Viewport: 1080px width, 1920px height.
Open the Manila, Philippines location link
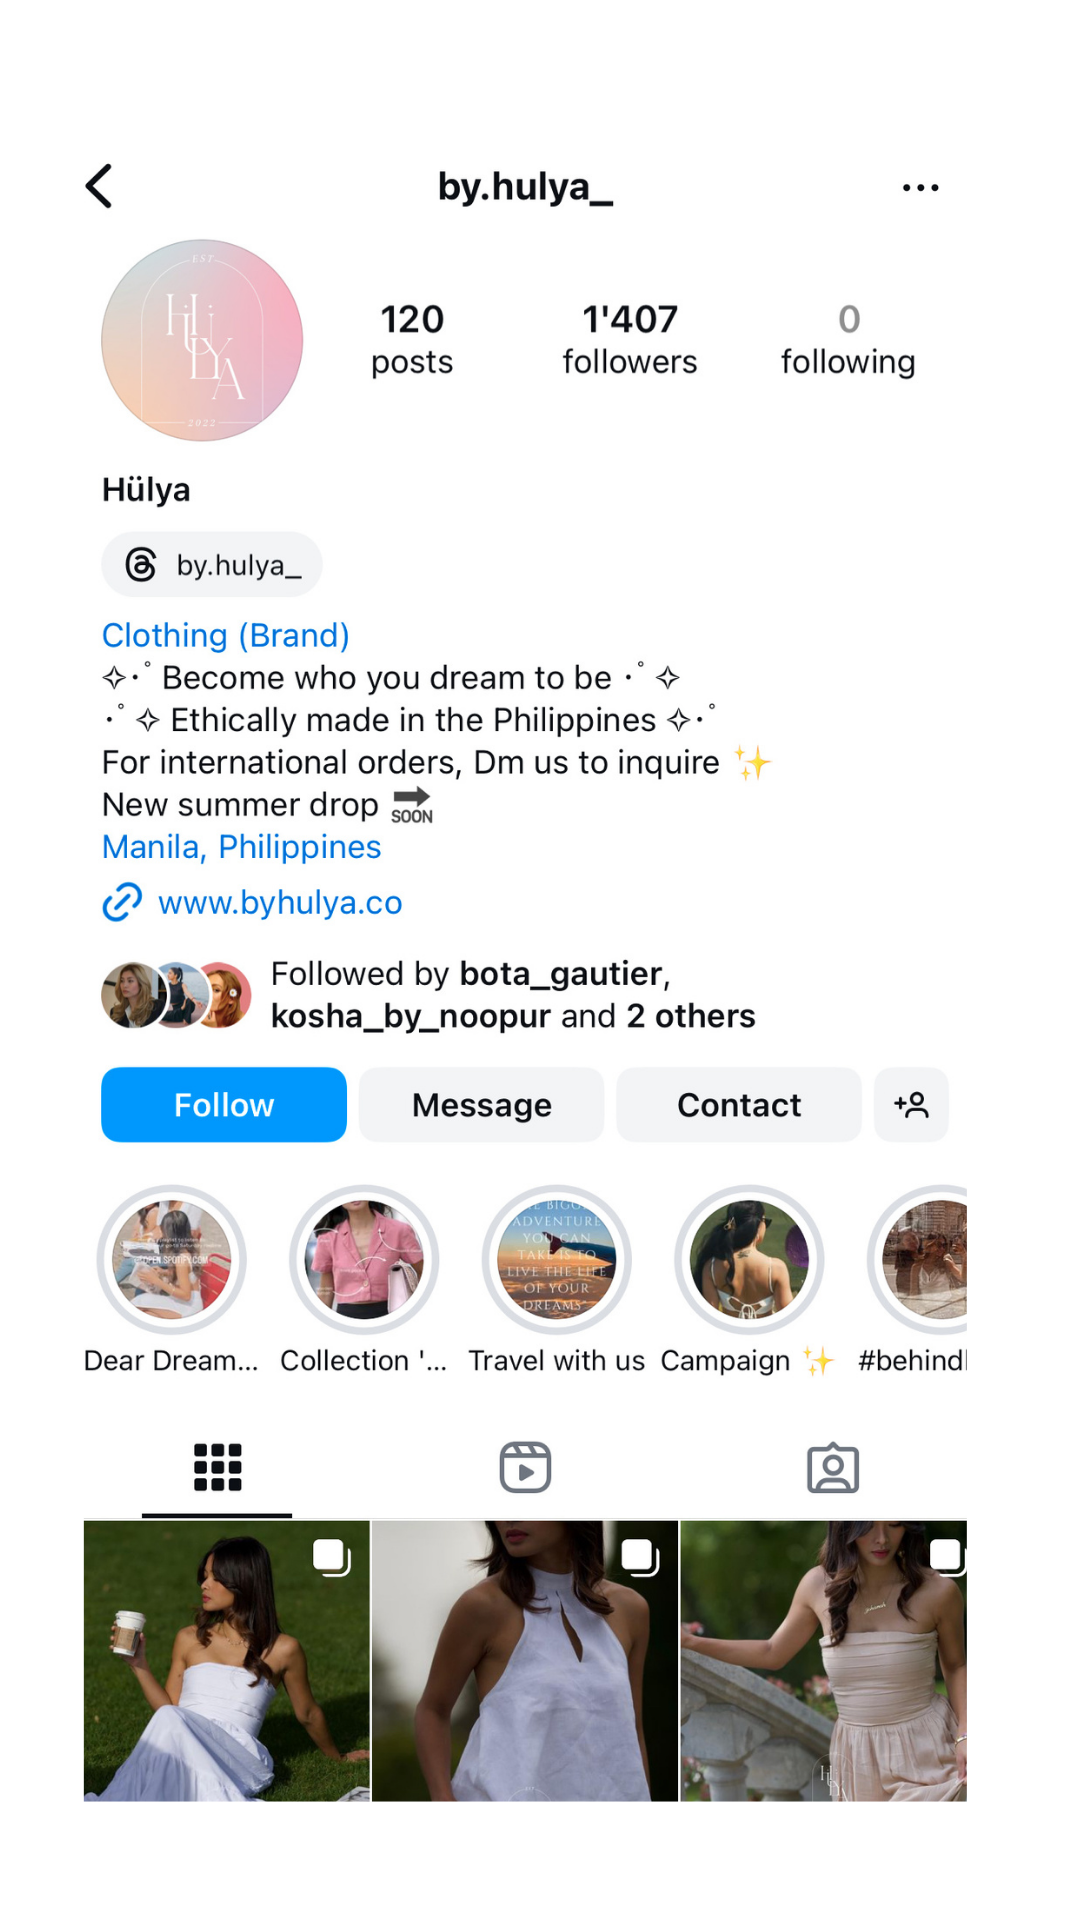pos(242,847)
